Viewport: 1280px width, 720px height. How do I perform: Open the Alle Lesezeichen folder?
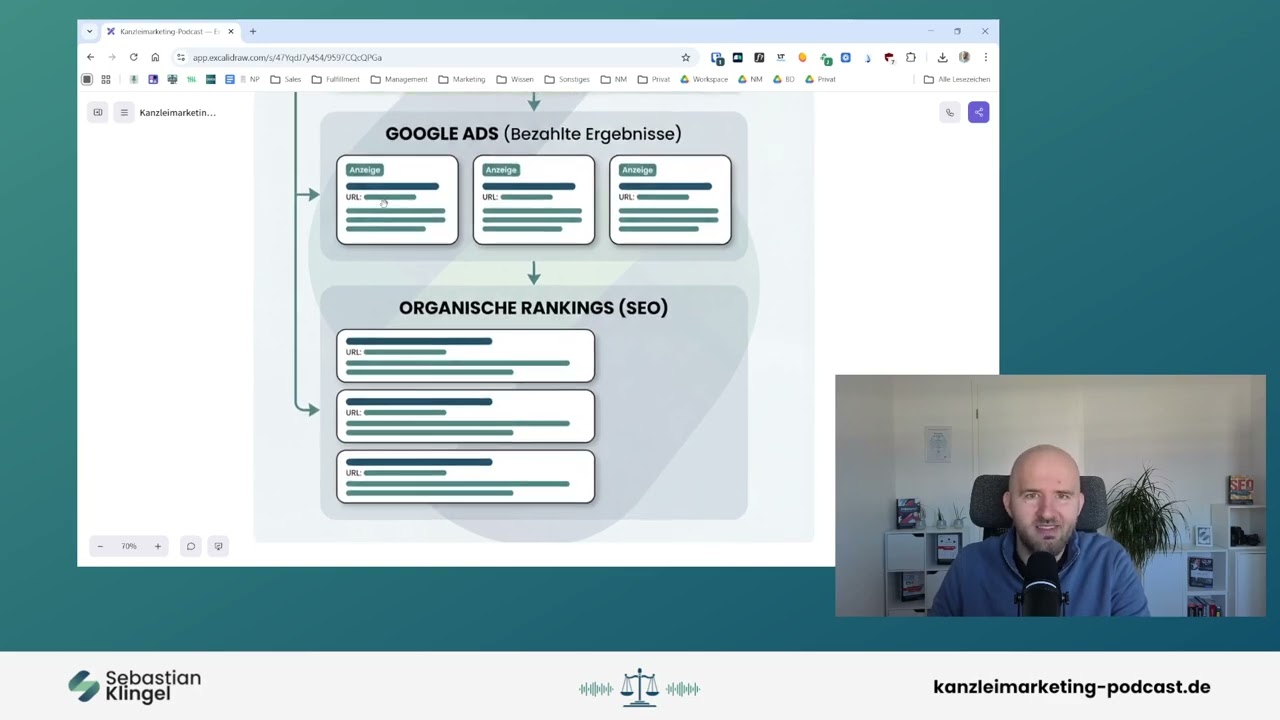pyautogui.click(x=957, y=79)
